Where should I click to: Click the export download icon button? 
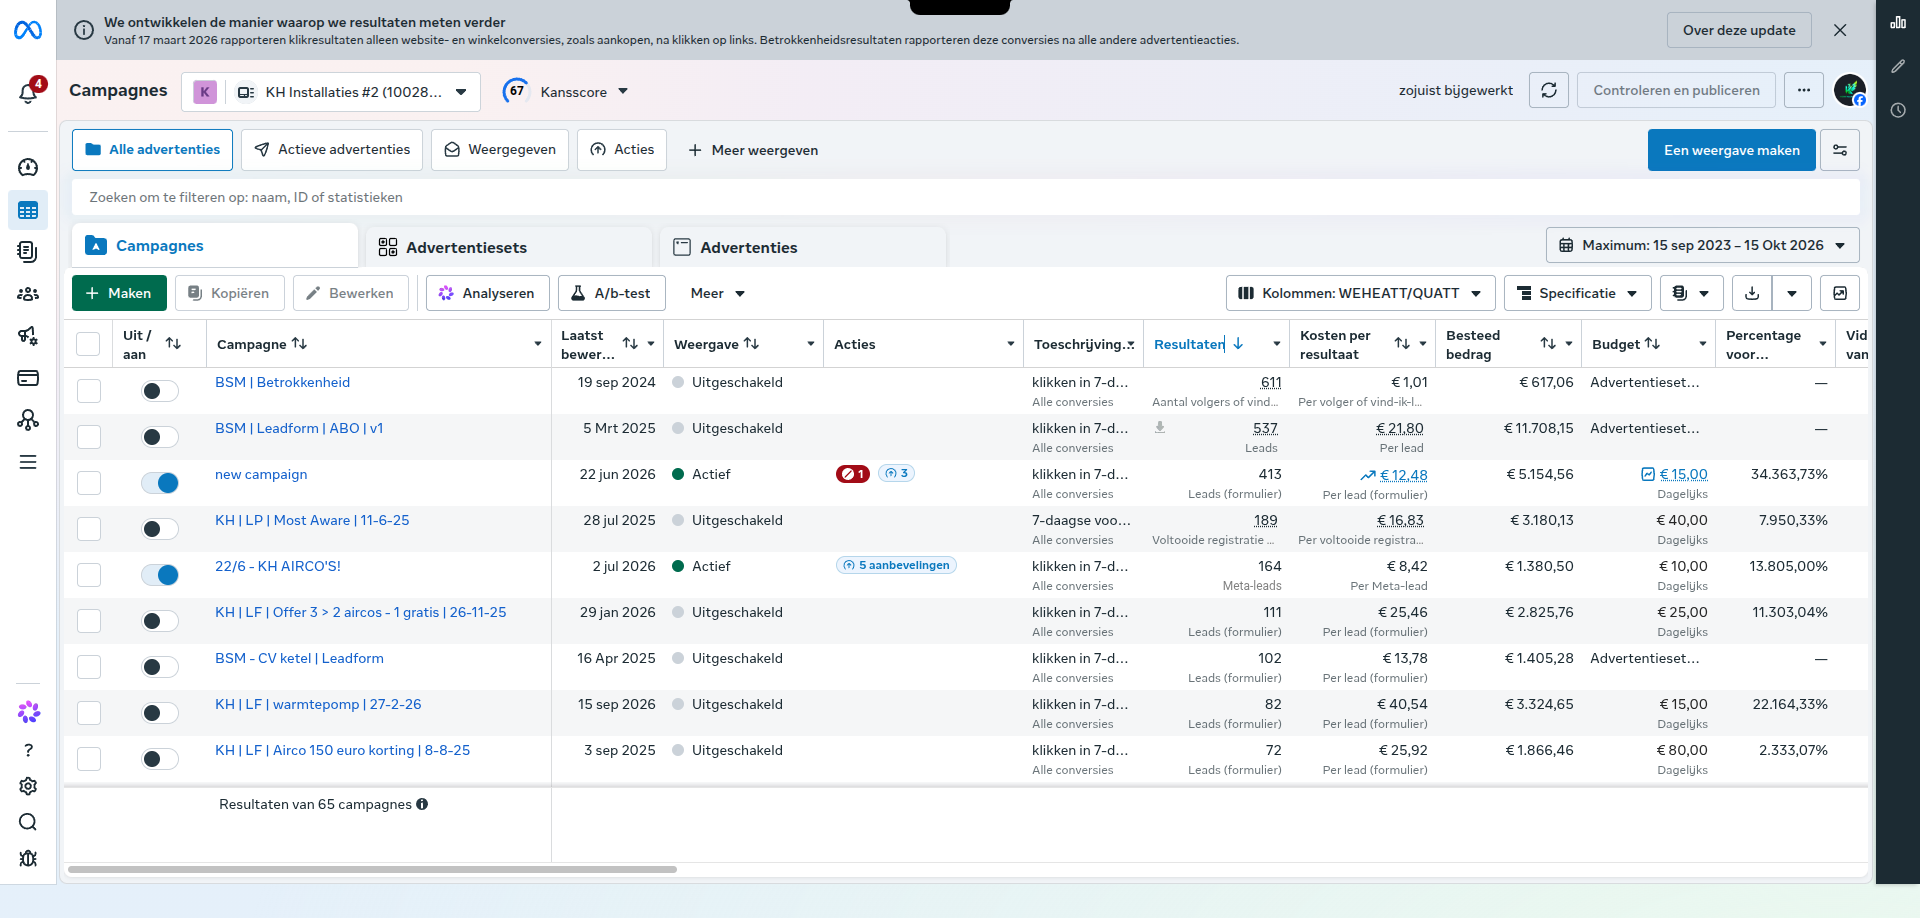point(1752,293)
